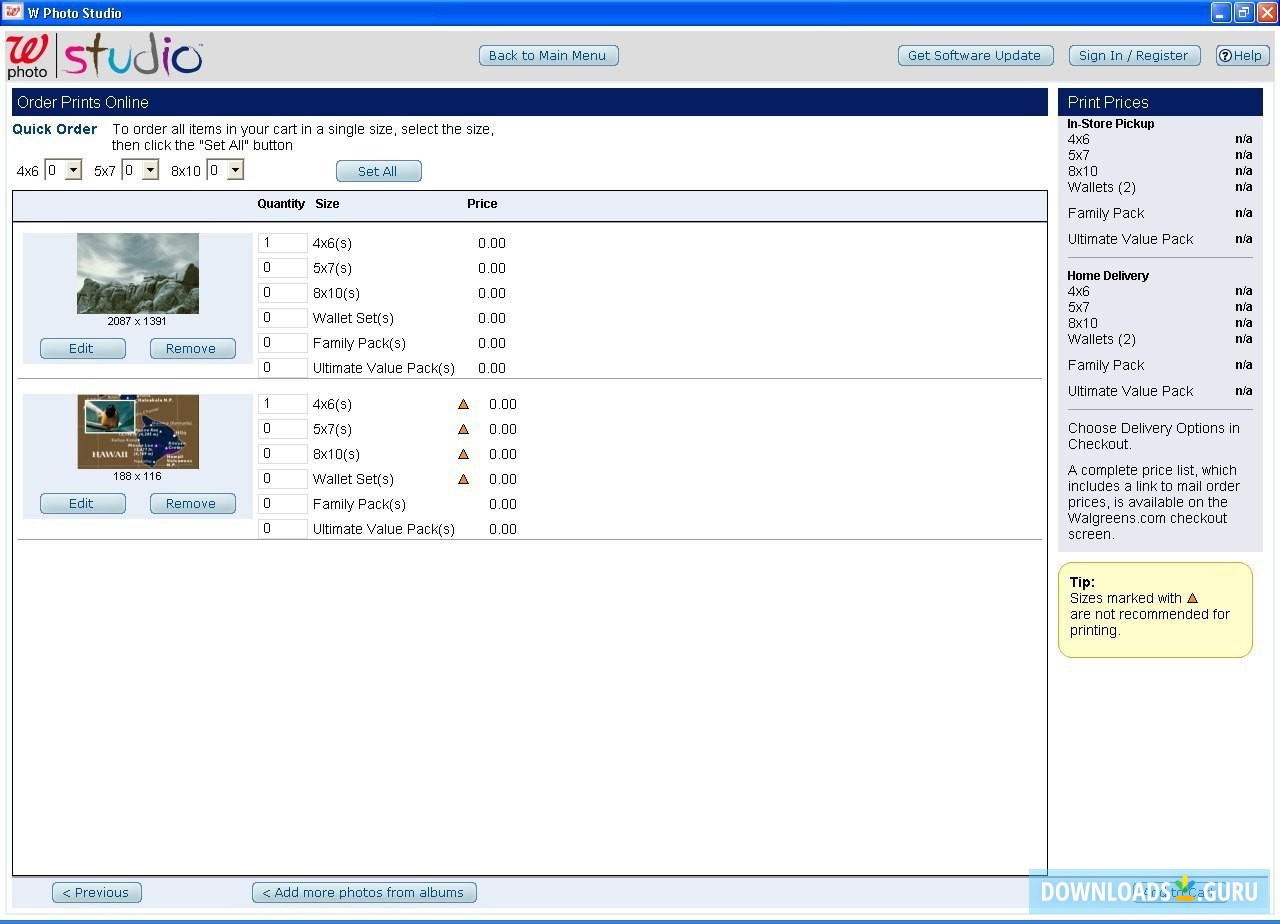The height and width of the screenshot is (924, 1280).
Task: Click "Family Pack(s)" size label for Hawaii photo
Action: [359, 504]
